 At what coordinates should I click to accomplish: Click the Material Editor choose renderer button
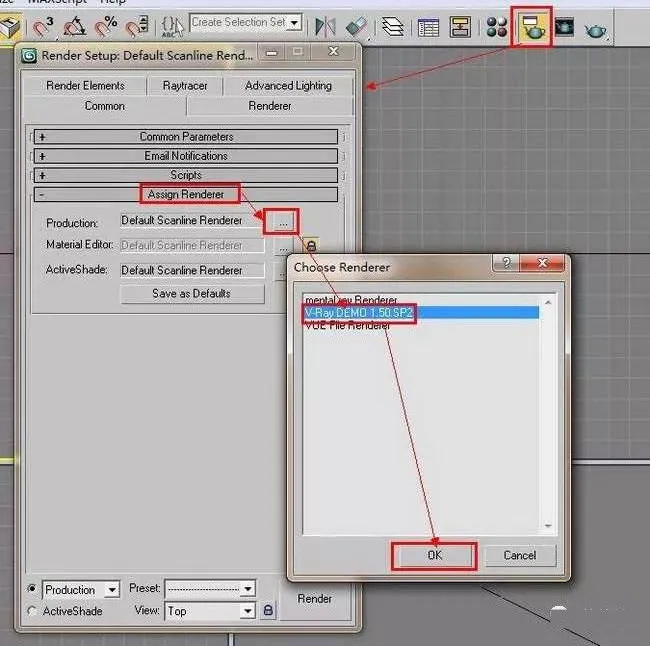tap(282, 248)
